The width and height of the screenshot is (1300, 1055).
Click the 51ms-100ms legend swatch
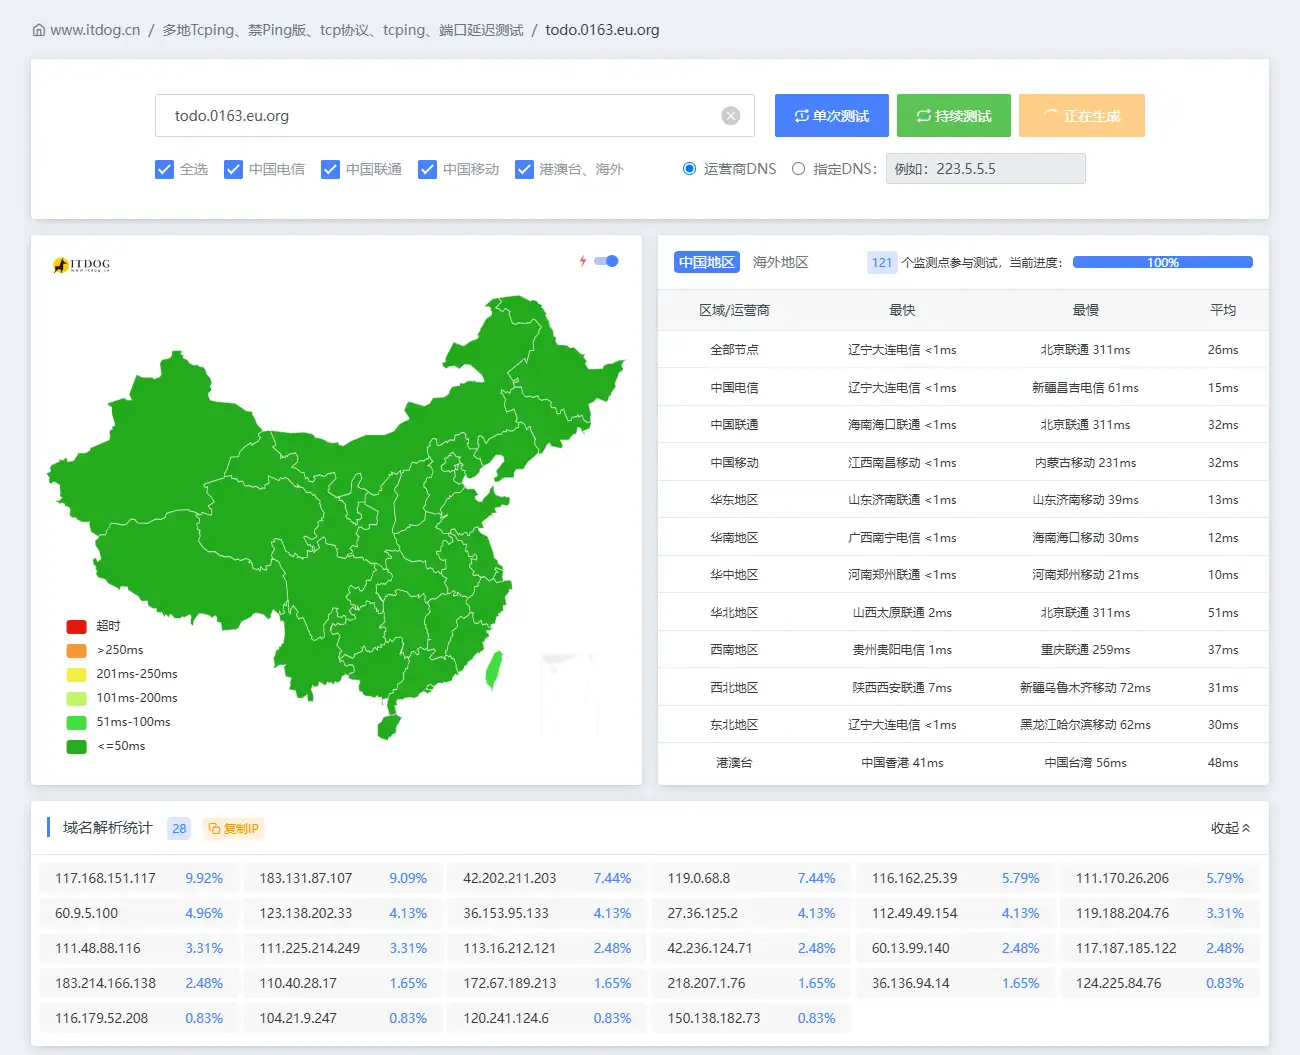[x=77, y=723]
